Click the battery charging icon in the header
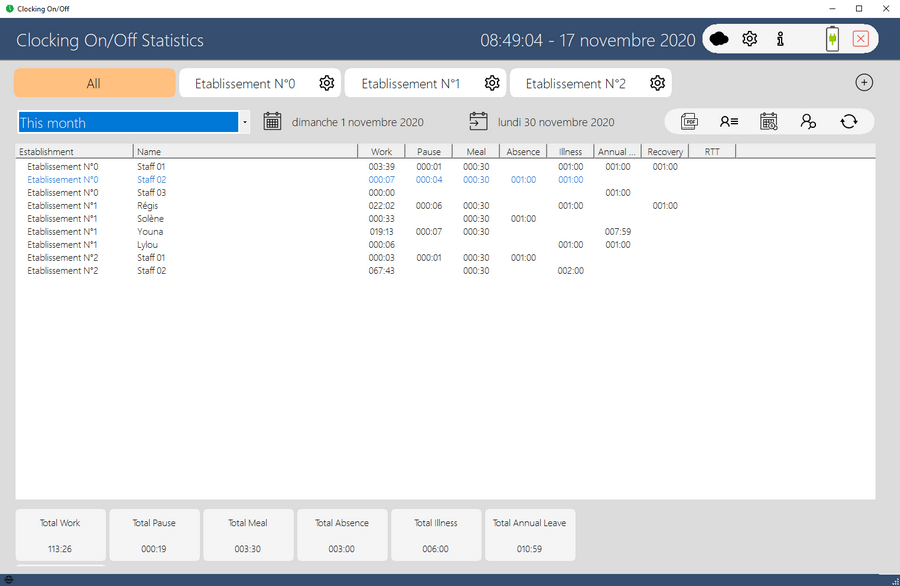Image resolution: width=900 pixels, height=586 pixels. [832, 39]
